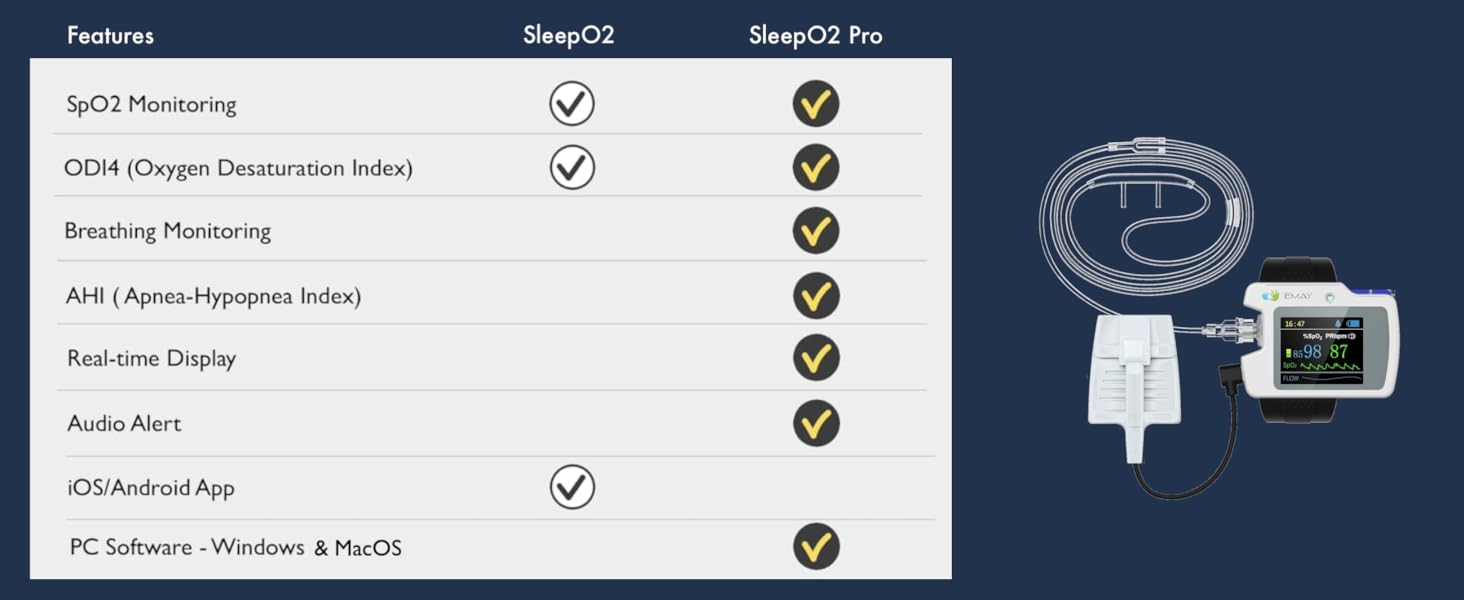This screenshot has height=600, width=1464.
Task: Click the ODI4 (Oxygen Desaturation Index) label
Action: (x=238, y=168)
